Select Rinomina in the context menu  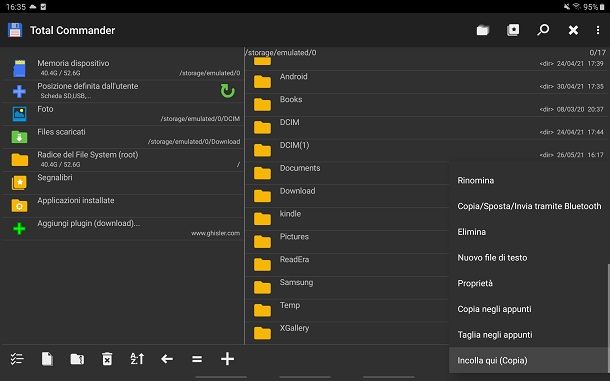tap(529, 181)
